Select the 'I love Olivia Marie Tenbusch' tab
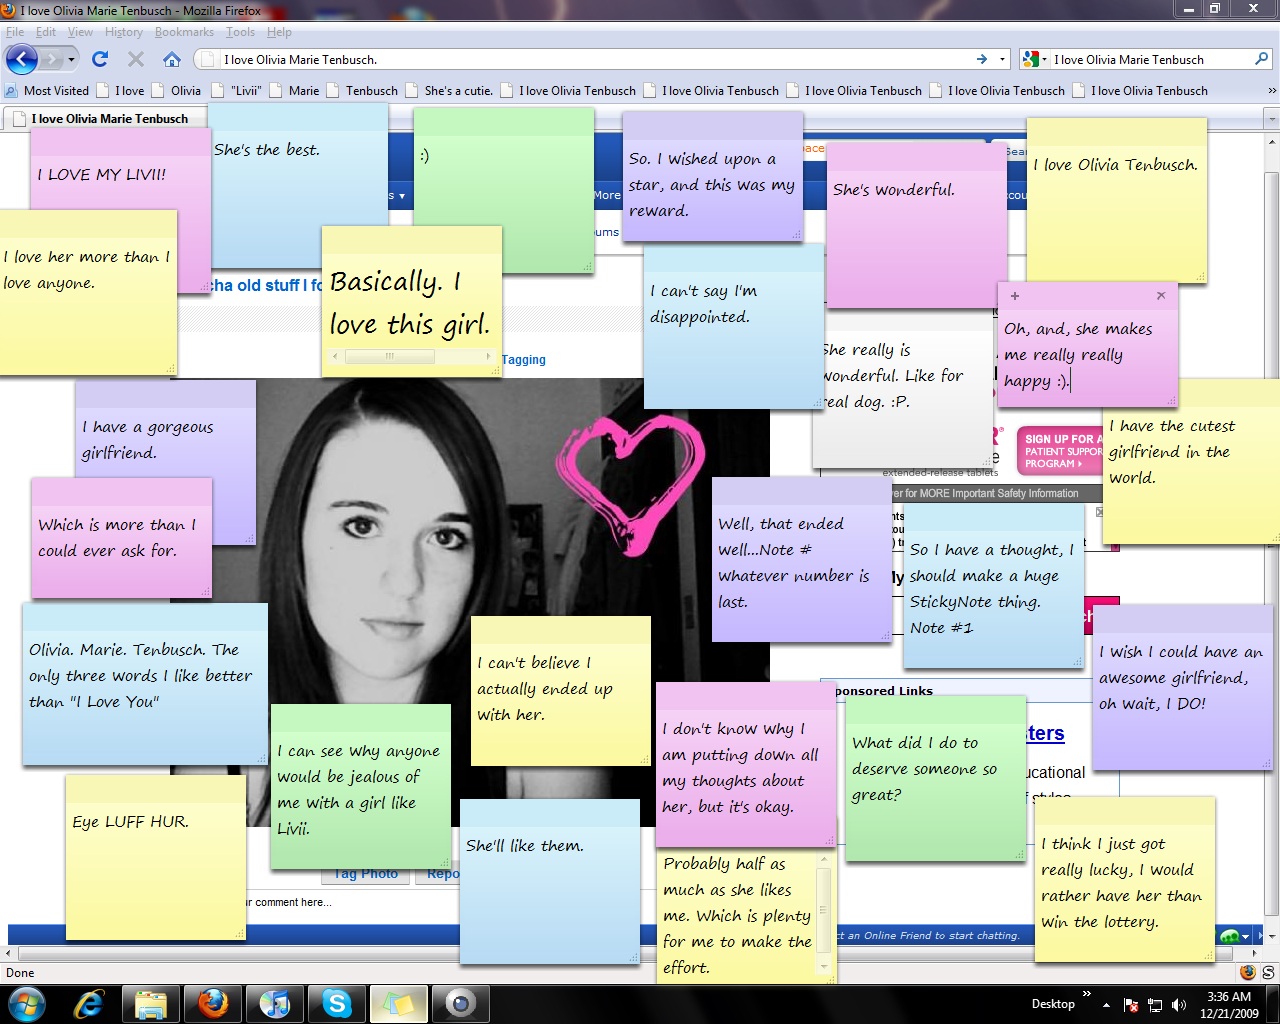 coord(105,118)
